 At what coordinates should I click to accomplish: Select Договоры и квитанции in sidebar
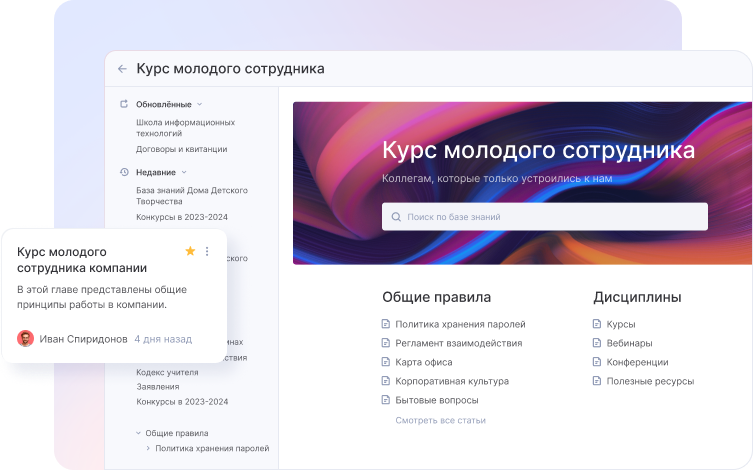click(x=181, y=149)
